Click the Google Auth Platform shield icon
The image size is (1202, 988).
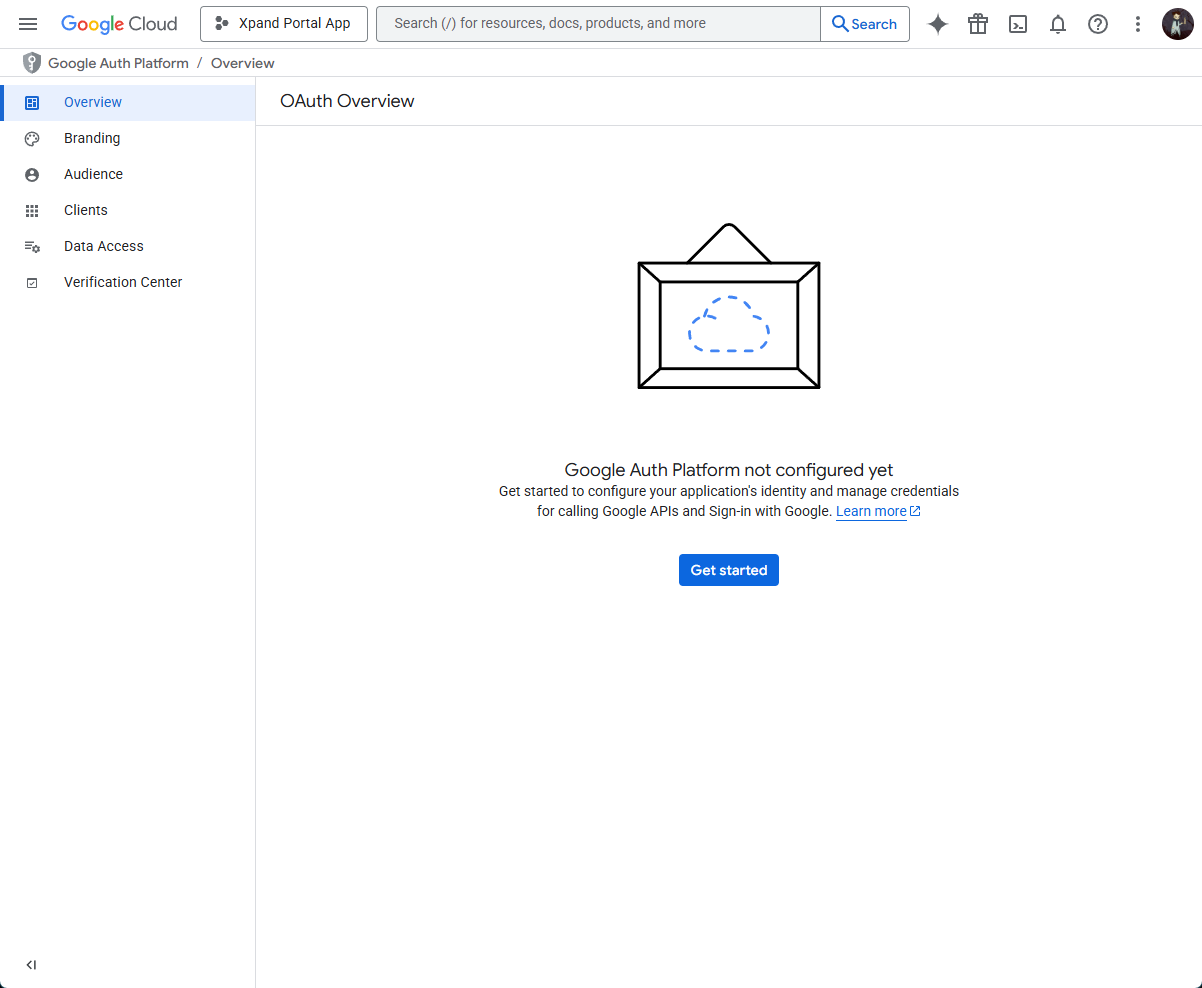(x=32, y=63)
